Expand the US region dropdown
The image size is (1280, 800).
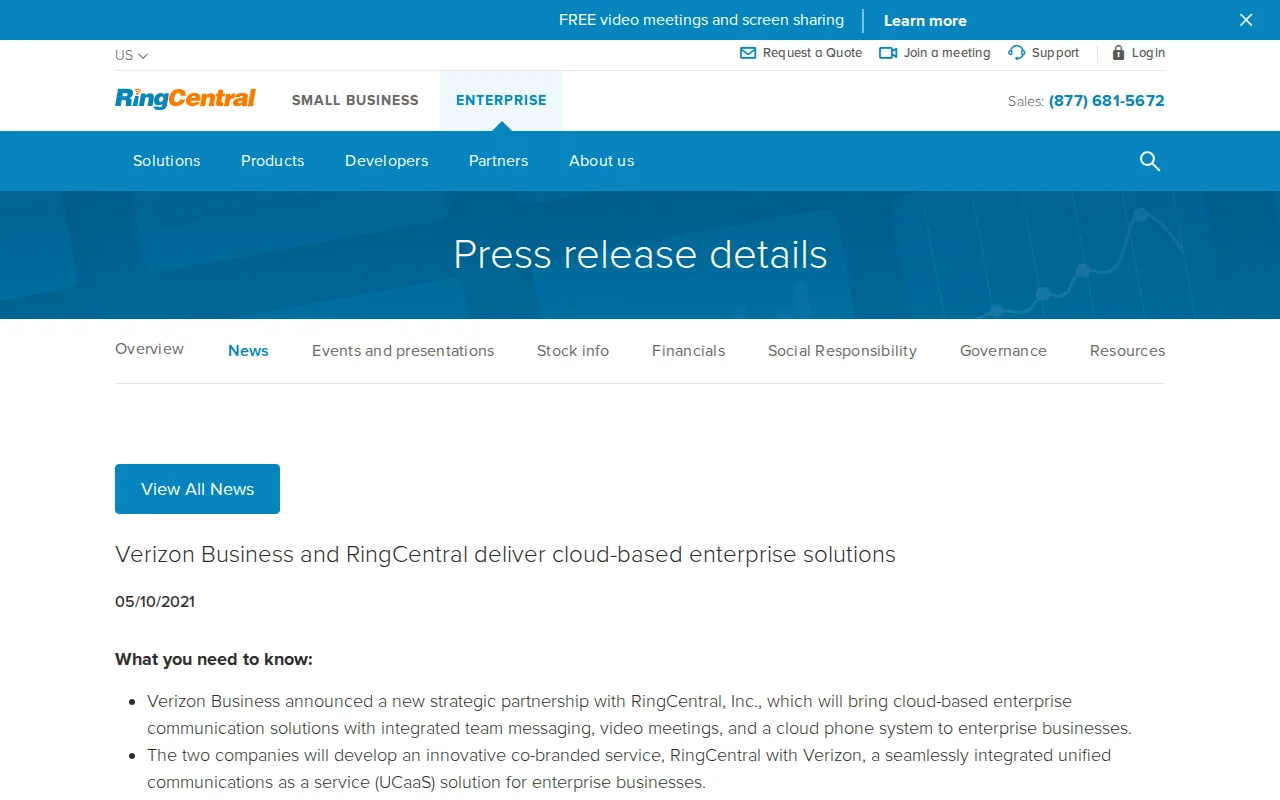pos(132,56)
